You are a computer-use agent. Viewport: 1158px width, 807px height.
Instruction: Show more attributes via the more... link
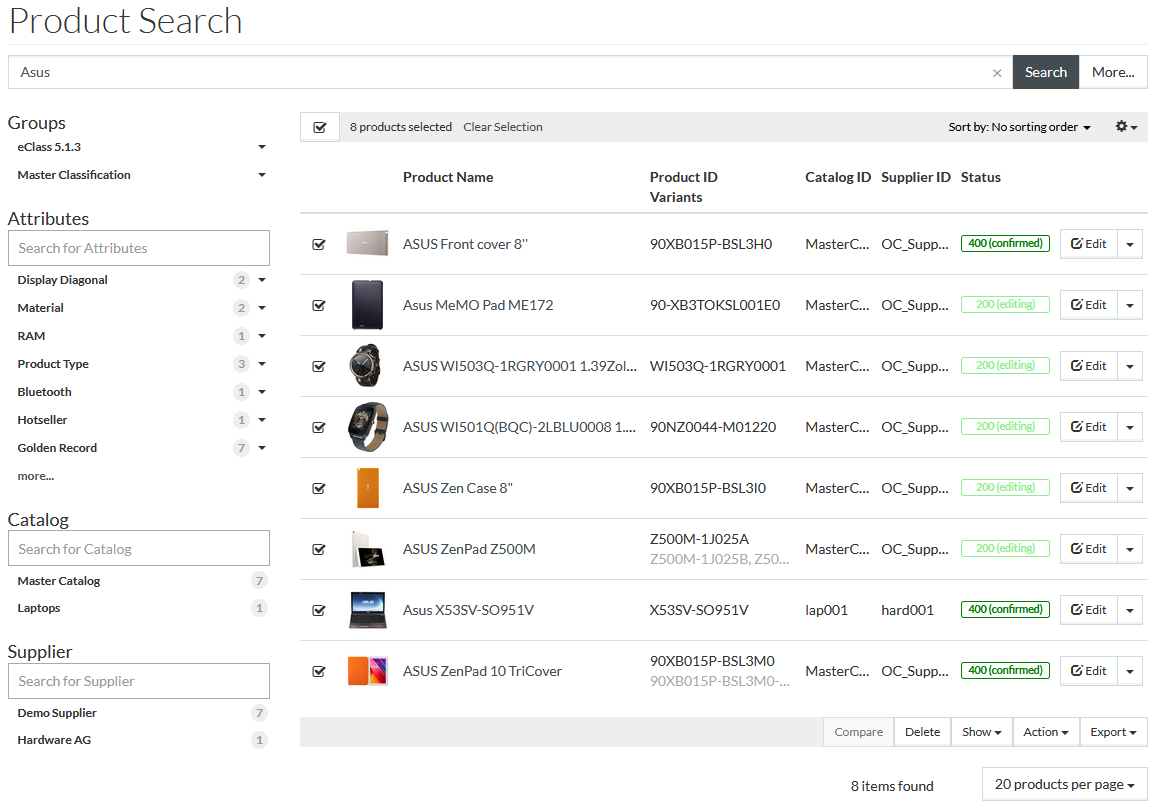36,476
